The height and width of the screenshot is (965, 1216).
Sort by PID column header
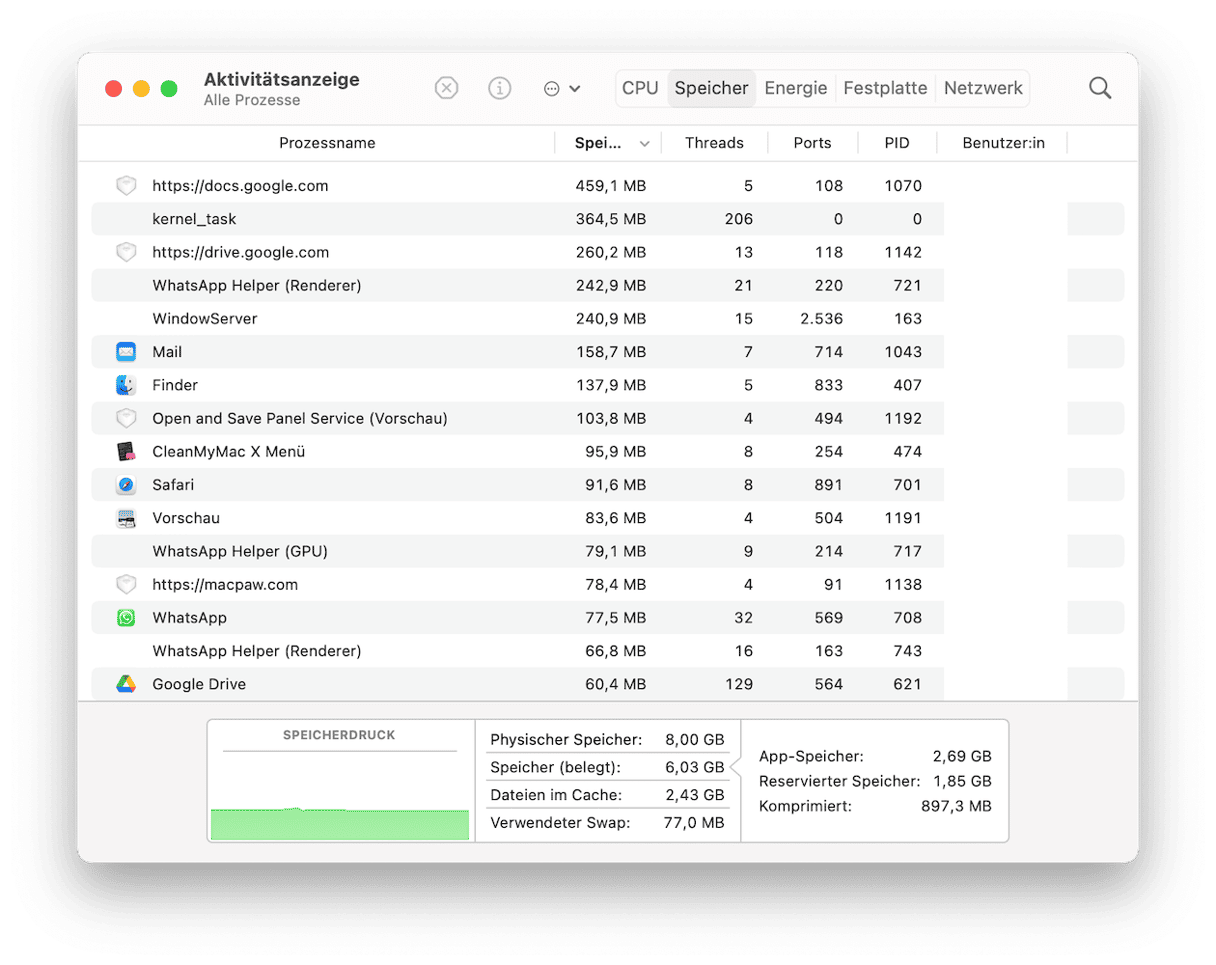[897, 143]
